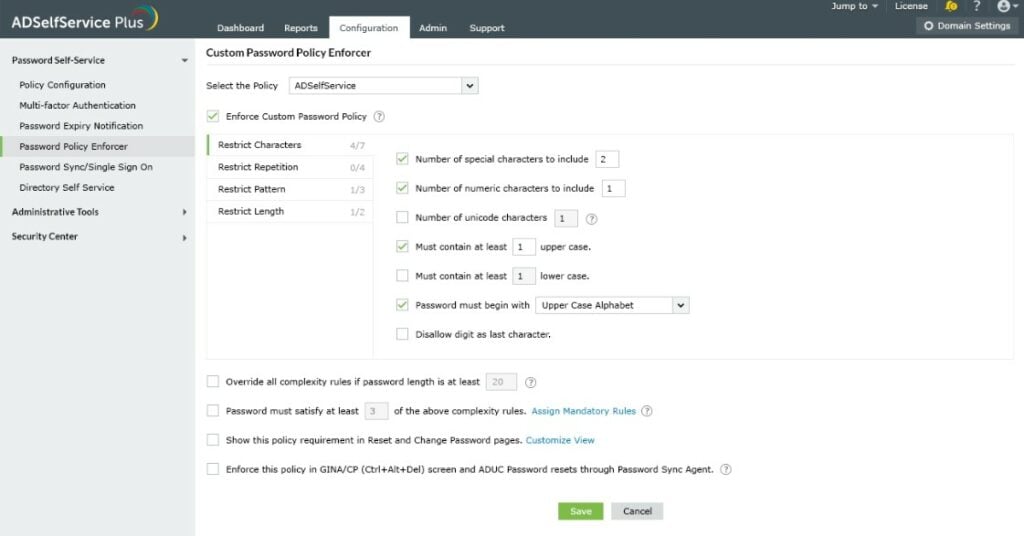The image size is (1024, 536).
Task: Open Upper Case Alphabet dropdown
Action: pos(612,305)
